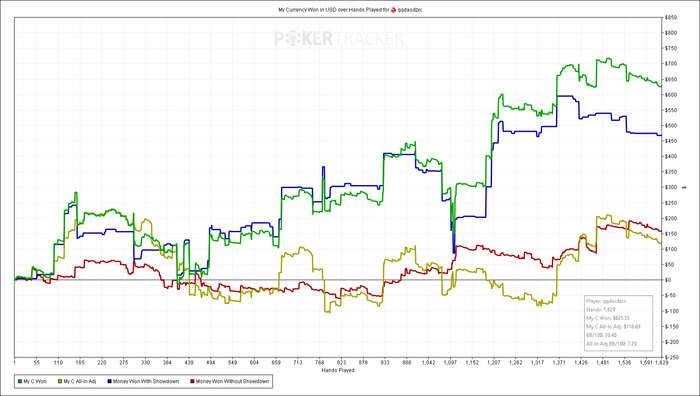Click the $300 y-axis tick label
Image resolution: width=700 pixels, height=396 pixels.
coord(671,187)
